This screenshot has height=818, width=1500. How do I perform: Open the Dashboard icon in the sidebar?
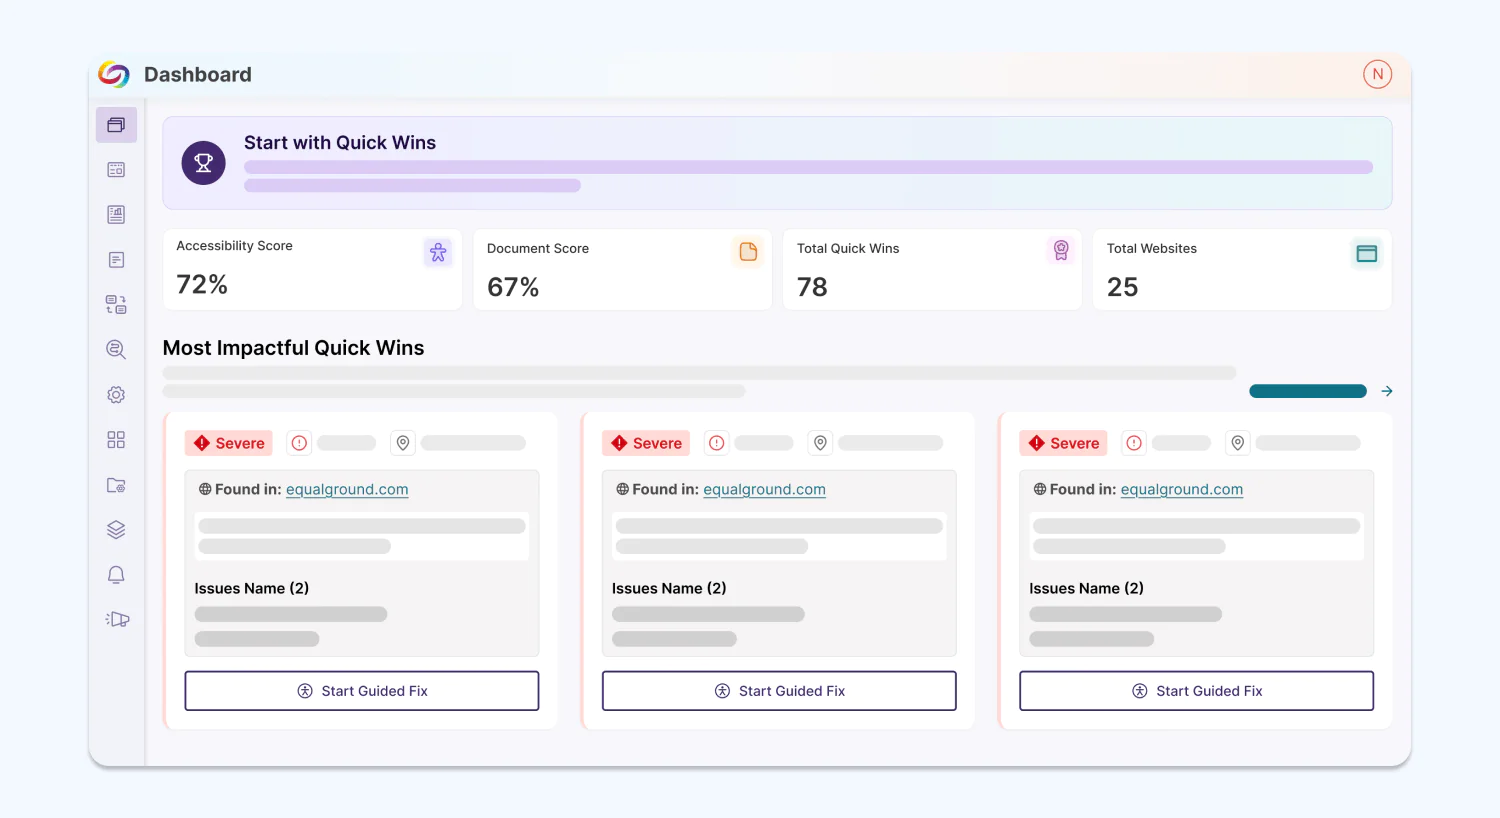click(116, 125)
